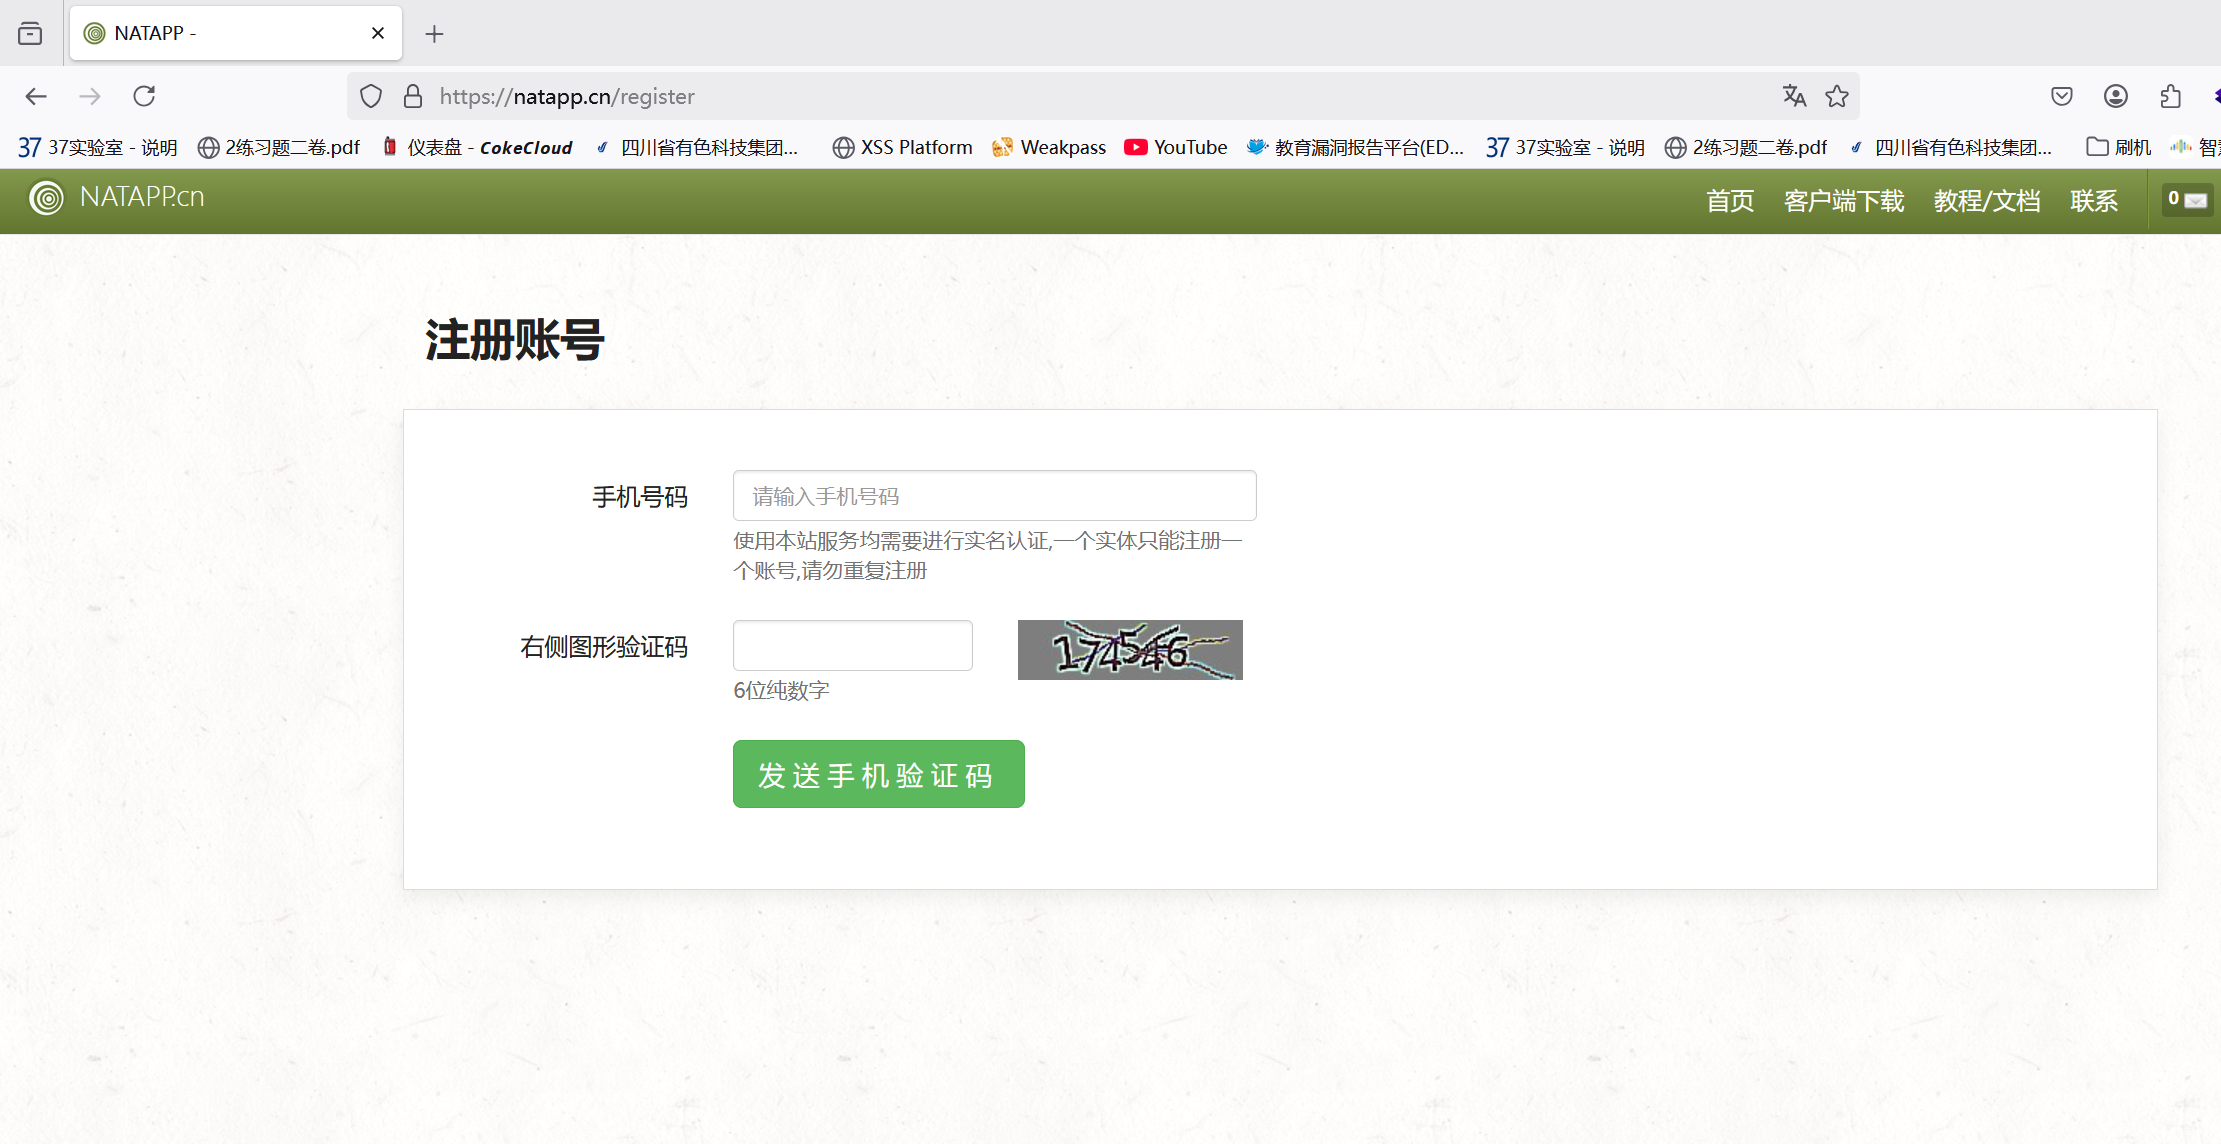Click the back navigation arrow

pos(36,96)
